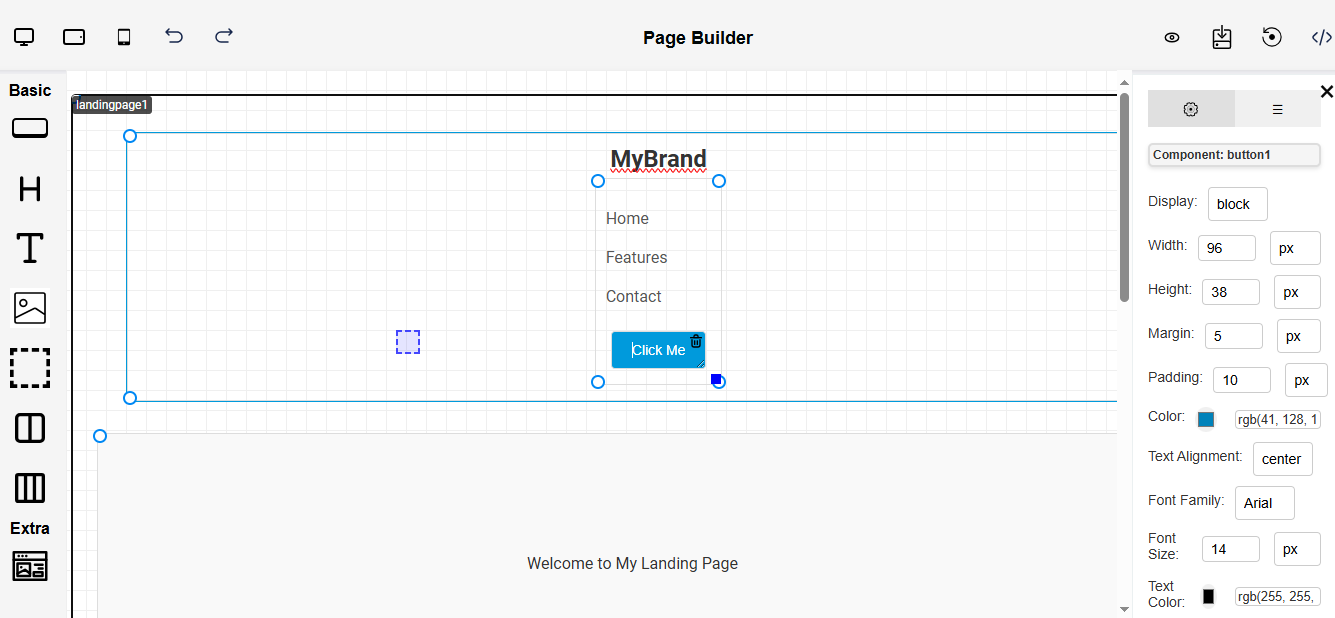
Task: Click the Click Me button on canvas
Action: (658, 350)
